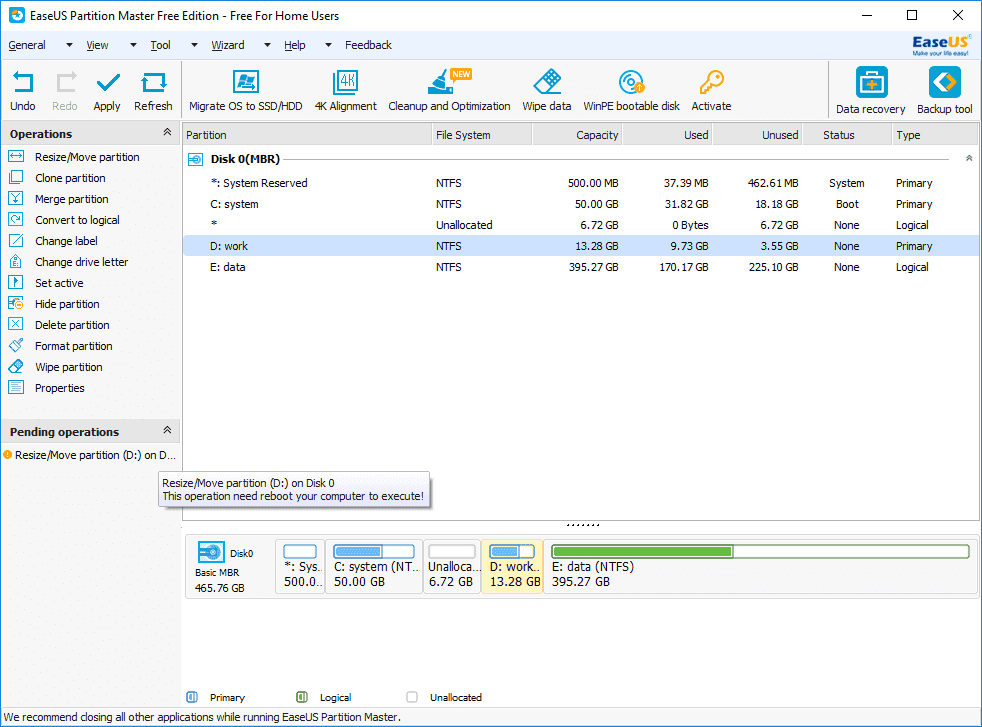This screenshot has width=982, height=727.
Task: Open WinPE bootable disk creator
Action: 631,82
